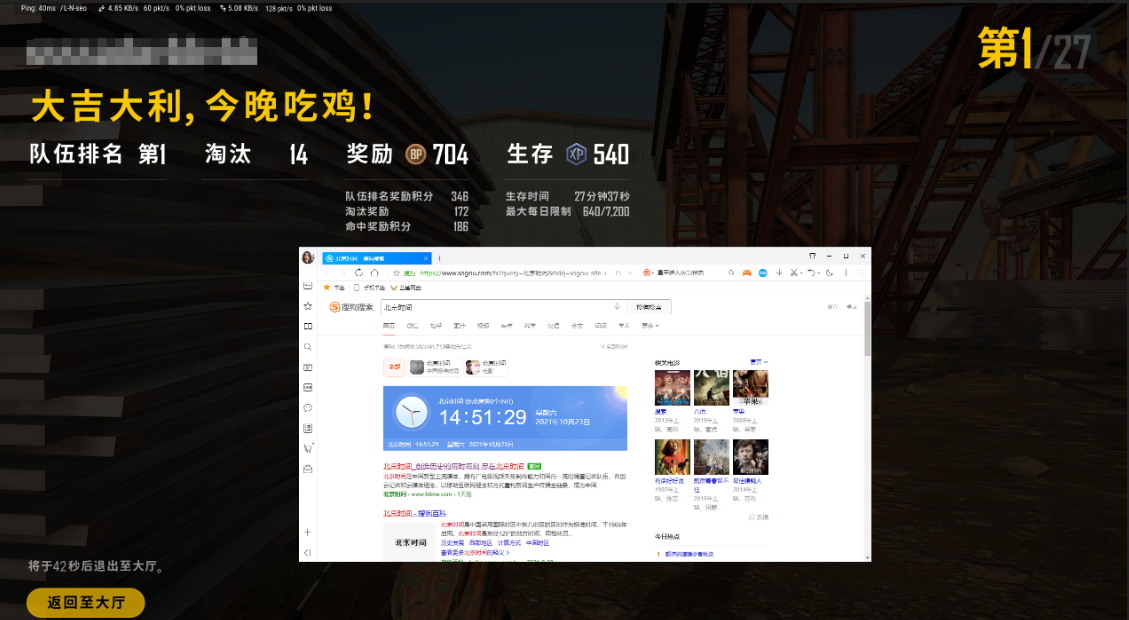Screen dimensions: 1129x620
Task: Open the 2014年 movie poster in second row
Action: pyautogui.click(x=750, y=457)
